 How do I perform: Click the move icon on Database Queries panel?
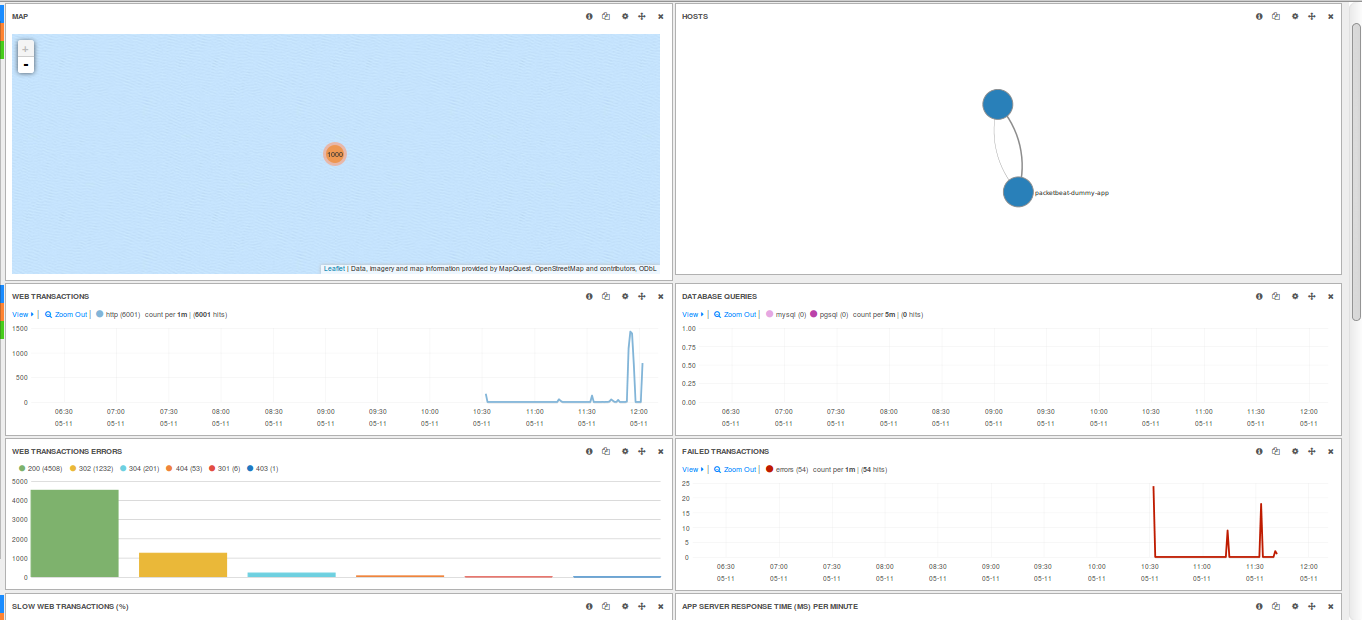click(1311, 296)
